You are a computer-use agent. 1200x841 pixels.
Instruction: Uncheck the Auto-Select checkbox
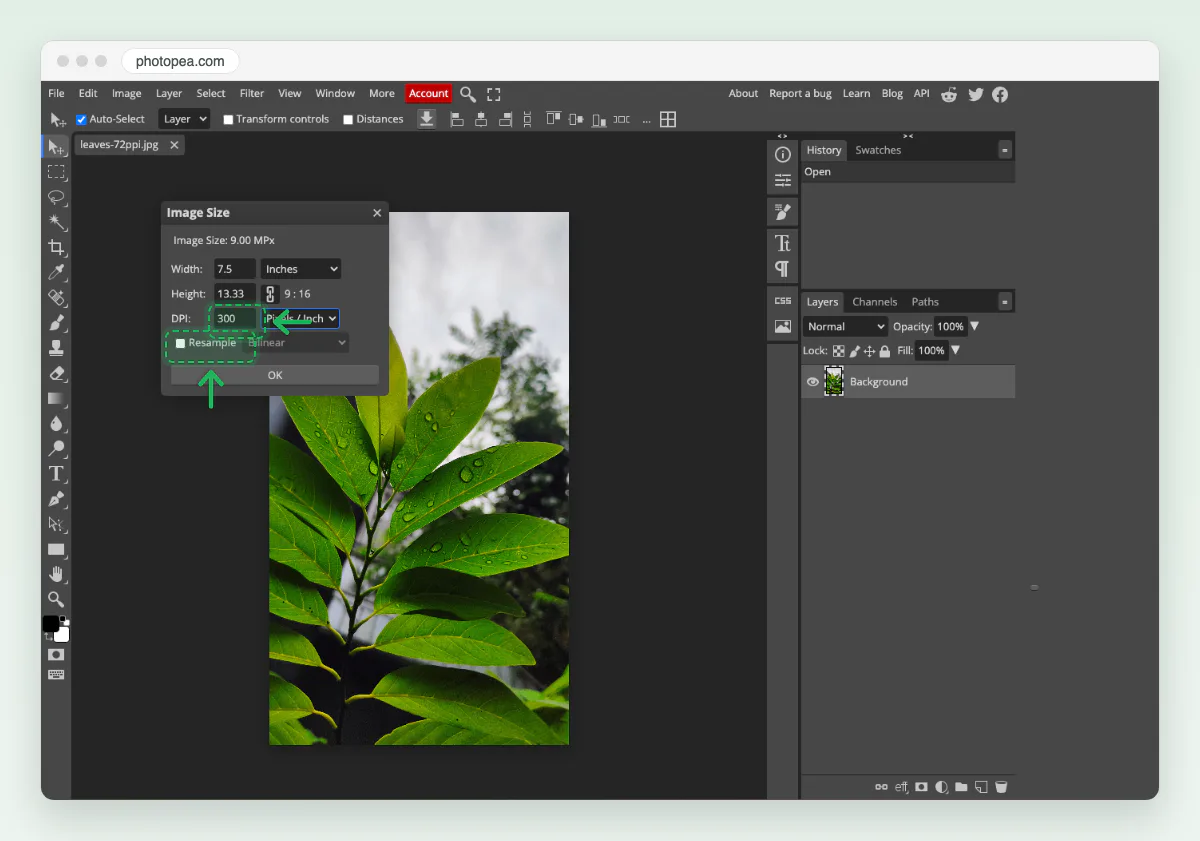pyautogui.click(x=82, y=120)
